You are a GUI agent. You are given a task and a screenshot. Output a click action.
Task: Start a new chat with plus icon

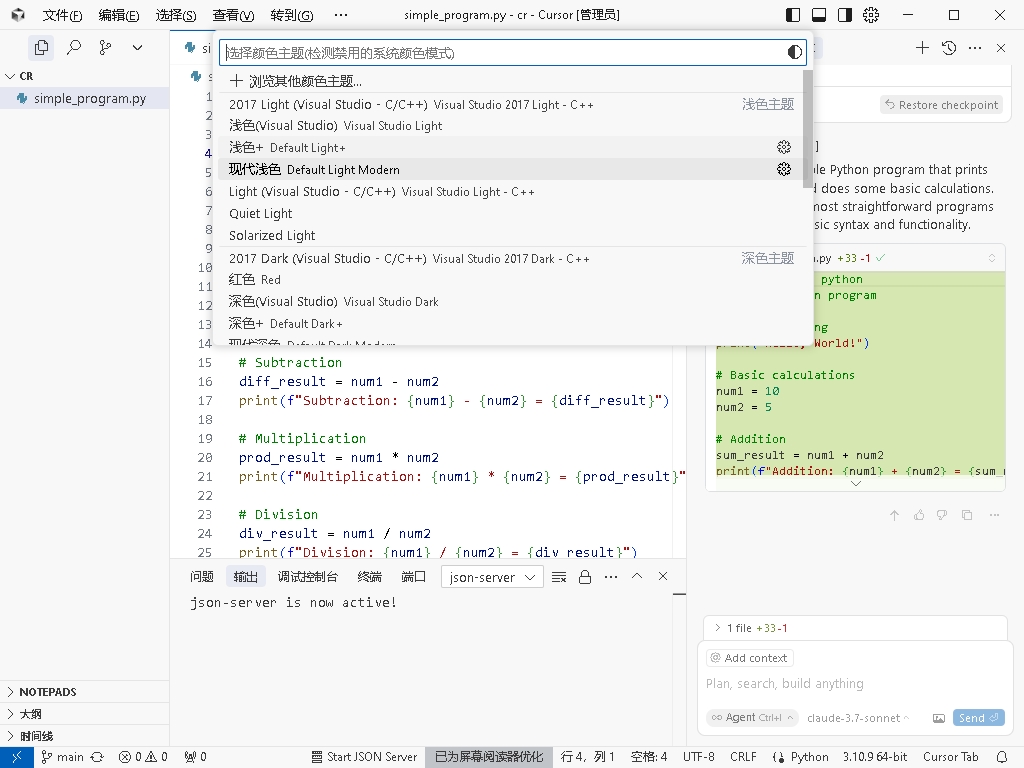pyautogui.click(x=922, y=48)
